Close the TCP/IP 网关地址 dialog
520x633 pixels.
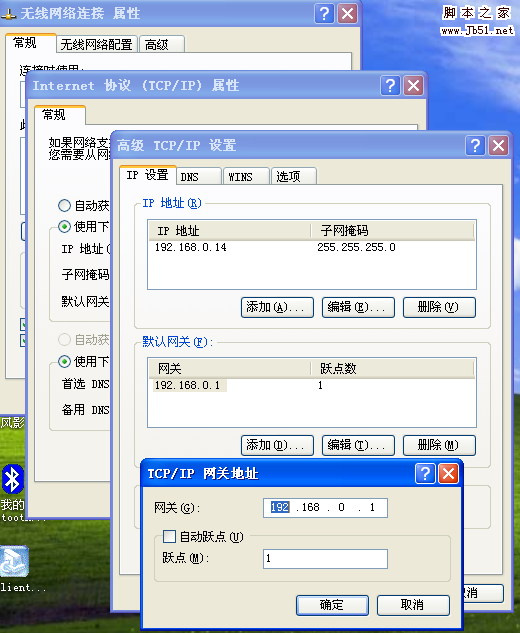click(449, 474)
